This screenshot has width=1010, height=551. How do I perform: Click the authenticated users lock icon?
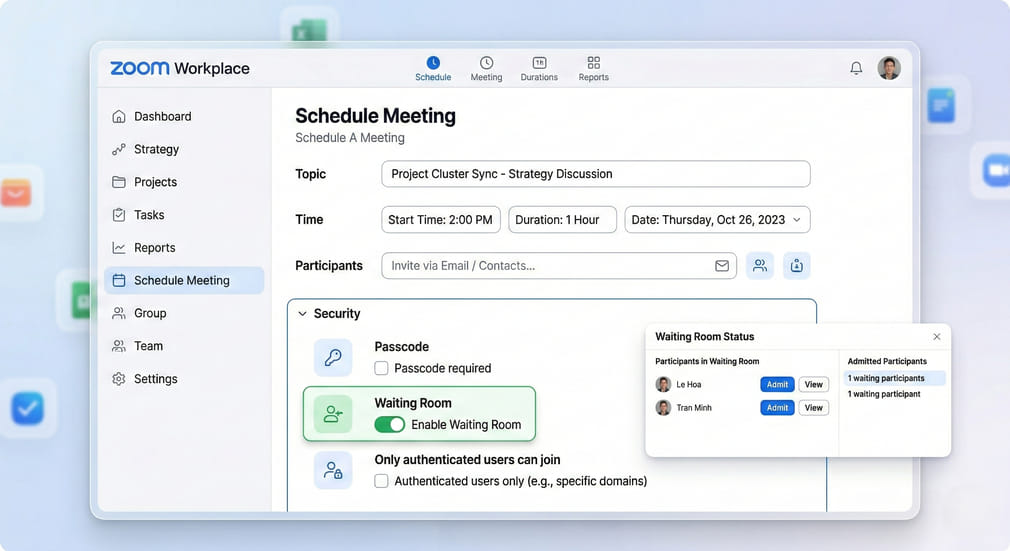333,470
